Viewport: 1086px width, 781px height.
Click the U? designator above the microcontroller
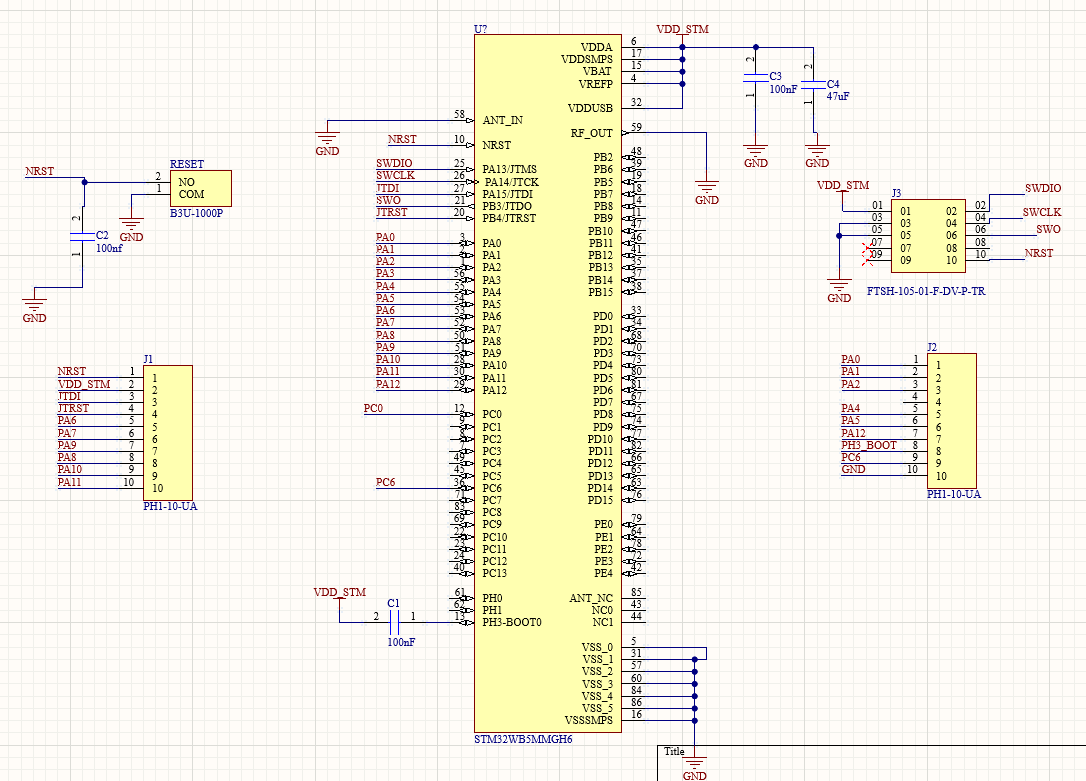pos(481,30)
